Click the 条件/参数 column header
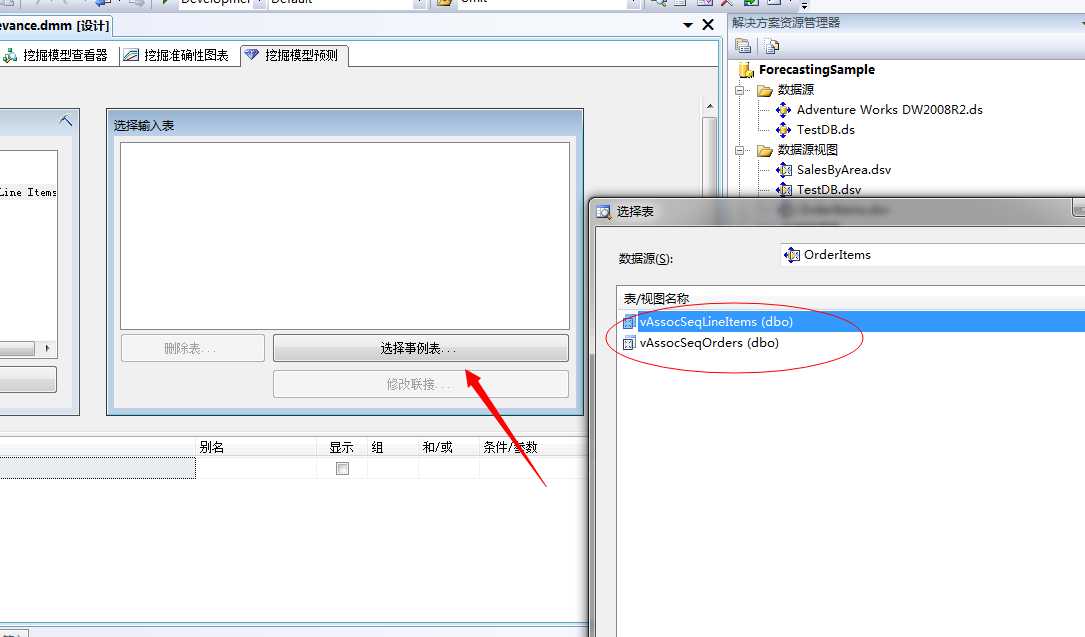The height and width of the screenshot is (637, 1085). point(533,447)
